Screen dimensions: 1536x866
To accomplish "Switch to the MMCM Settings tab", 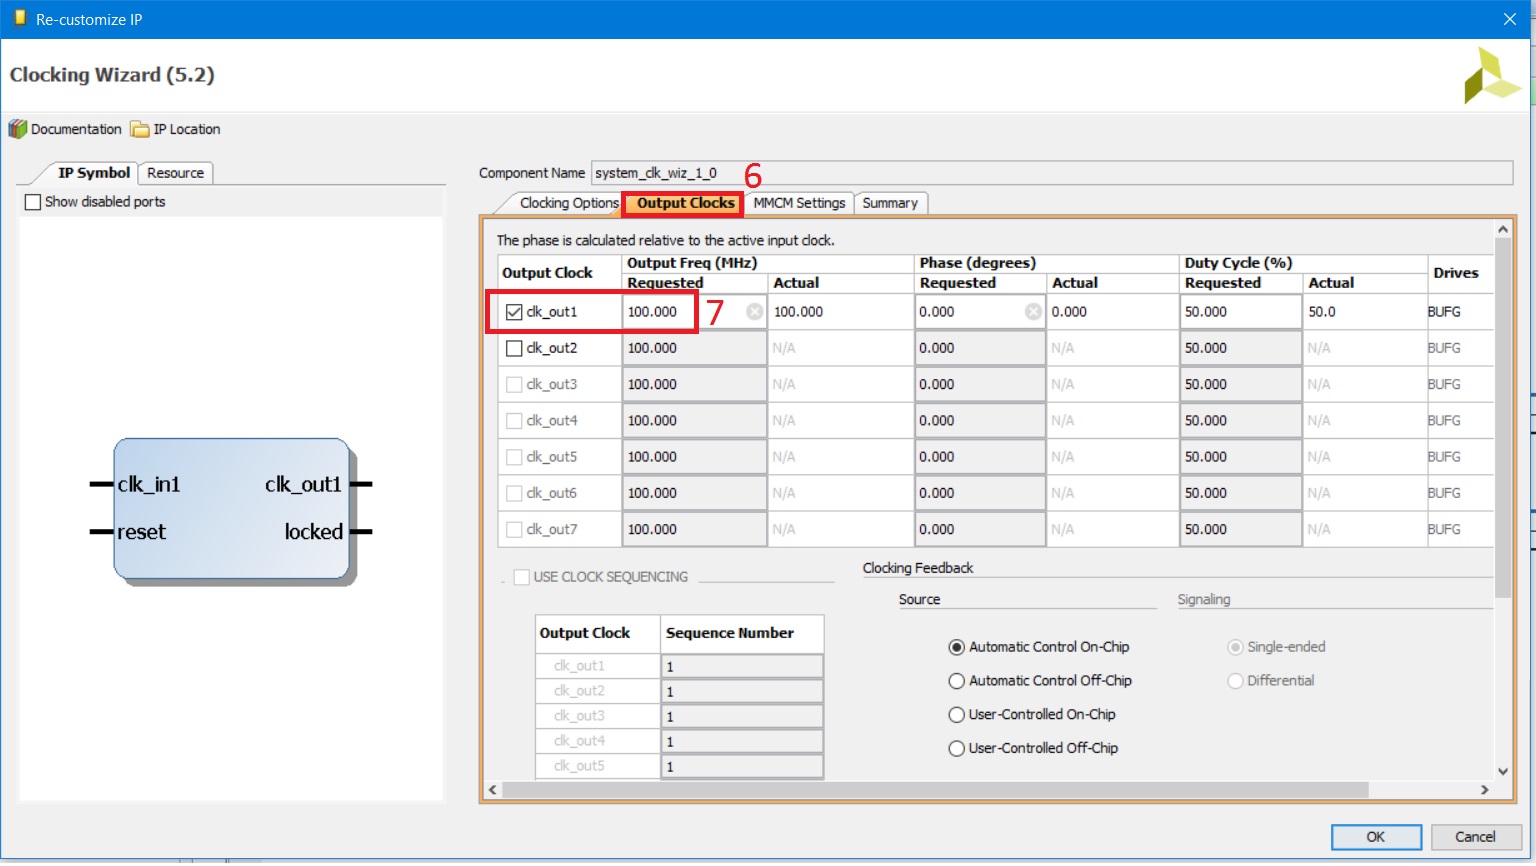I will [x=799, y=203].
